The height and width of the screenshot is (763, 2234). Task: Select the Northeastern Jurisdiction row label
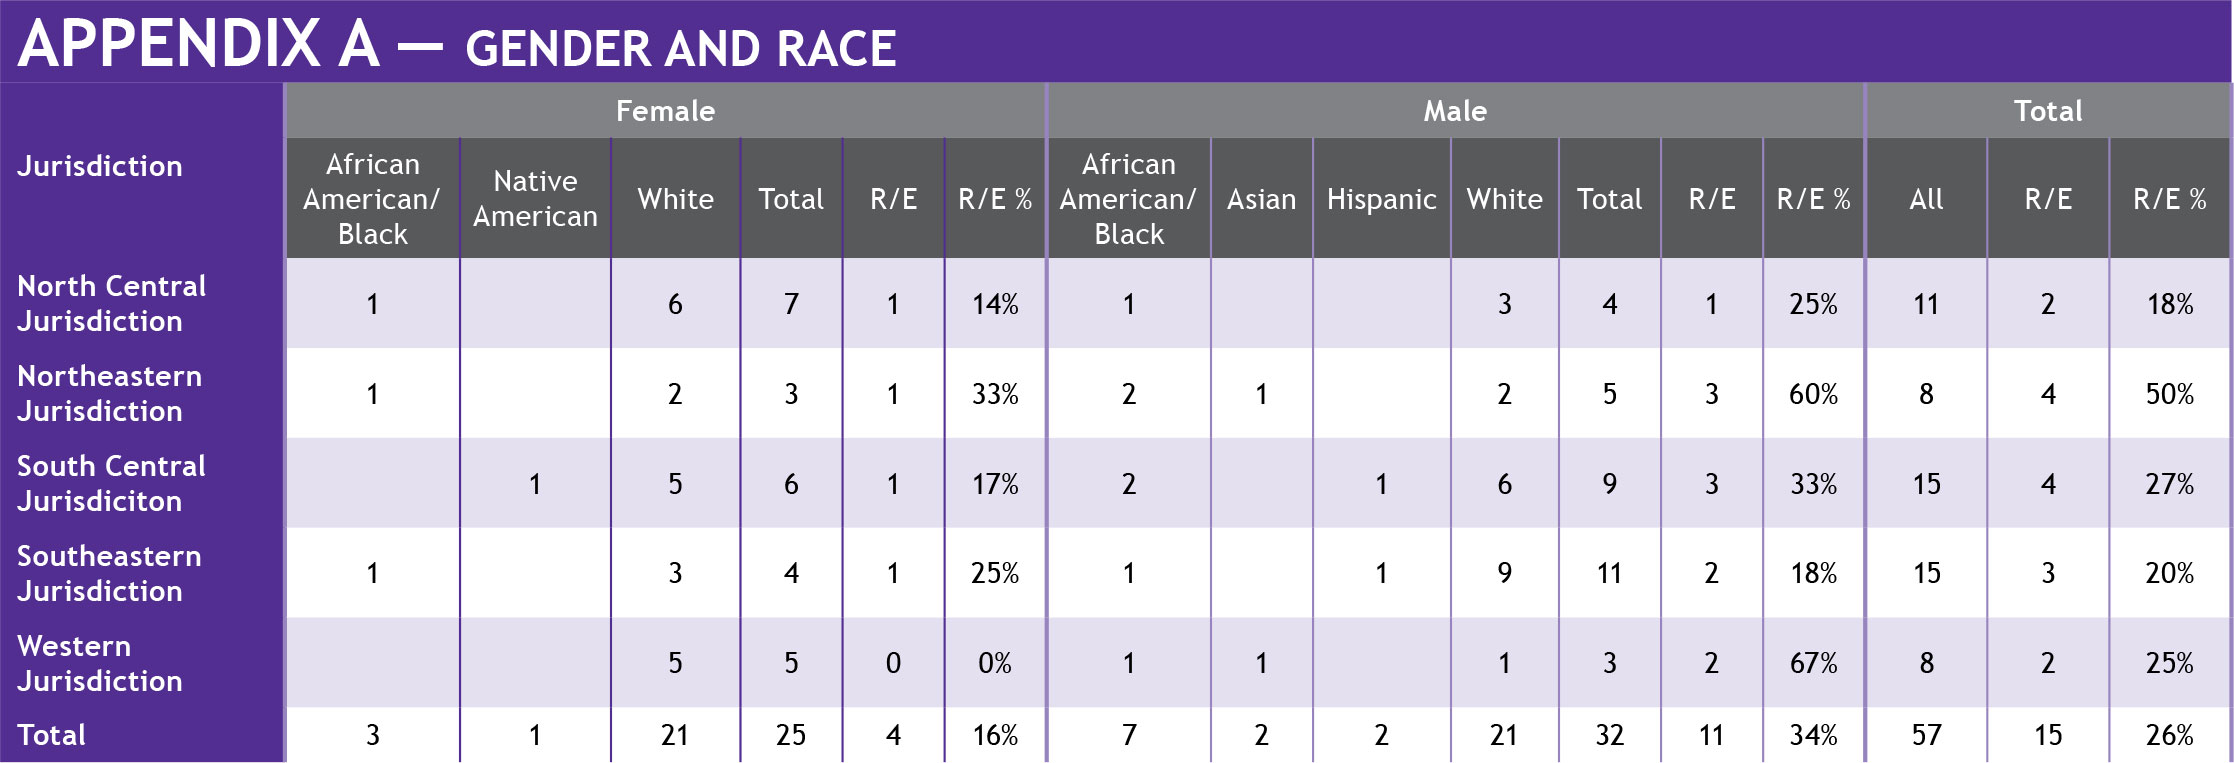pos(109,393)
